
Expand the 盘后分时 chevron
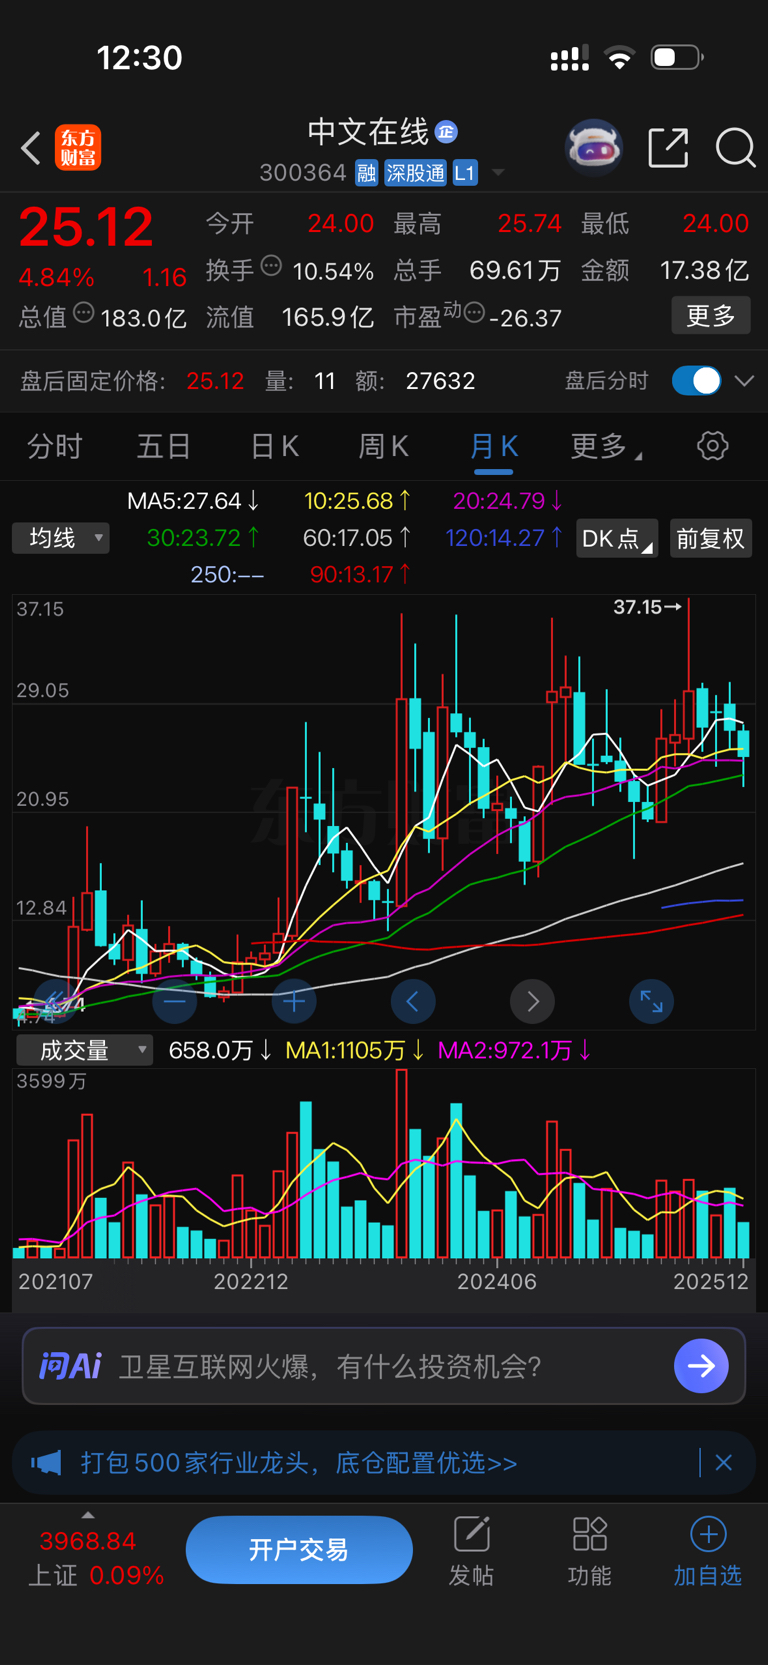click(x=744, y=381)
